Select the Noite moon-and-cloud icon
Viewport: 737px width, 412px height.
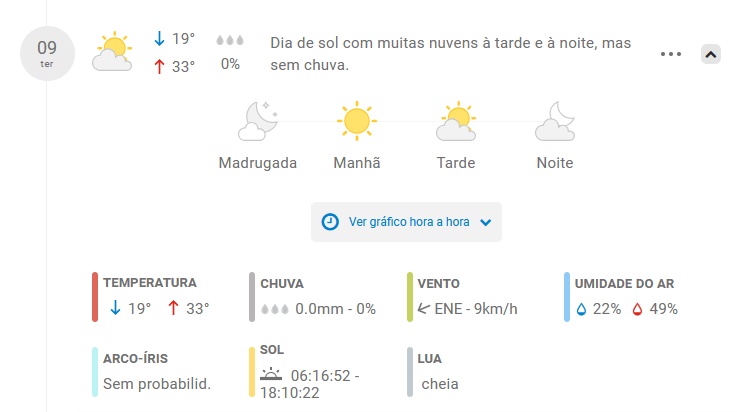tap(555, 121)
